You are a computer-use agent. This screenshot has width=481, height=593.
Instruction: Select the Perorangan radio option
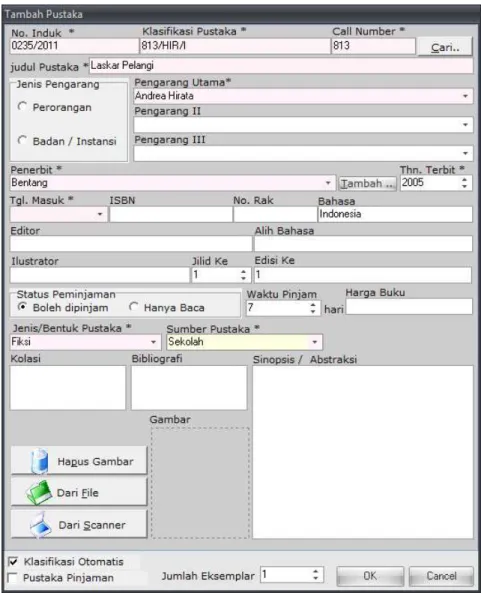tap(22, 107)
